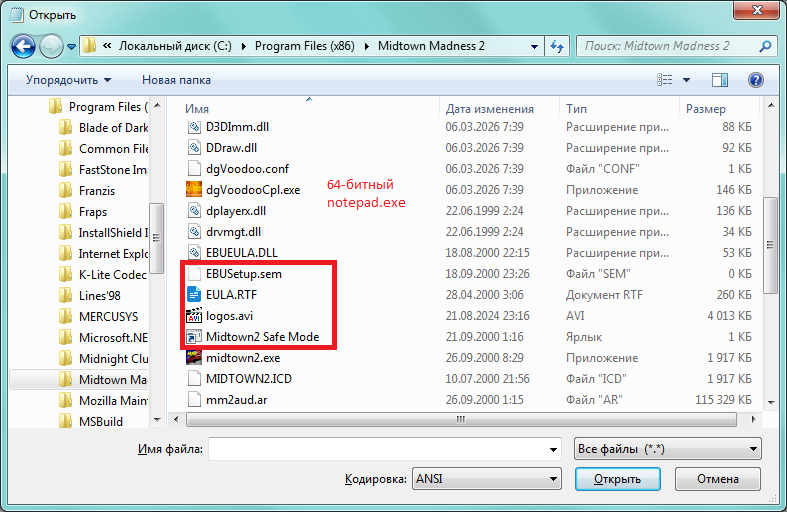787x512 pixels.
Task: Click the horizontal scrollbar thumb
Action: [x=461, y=419]
